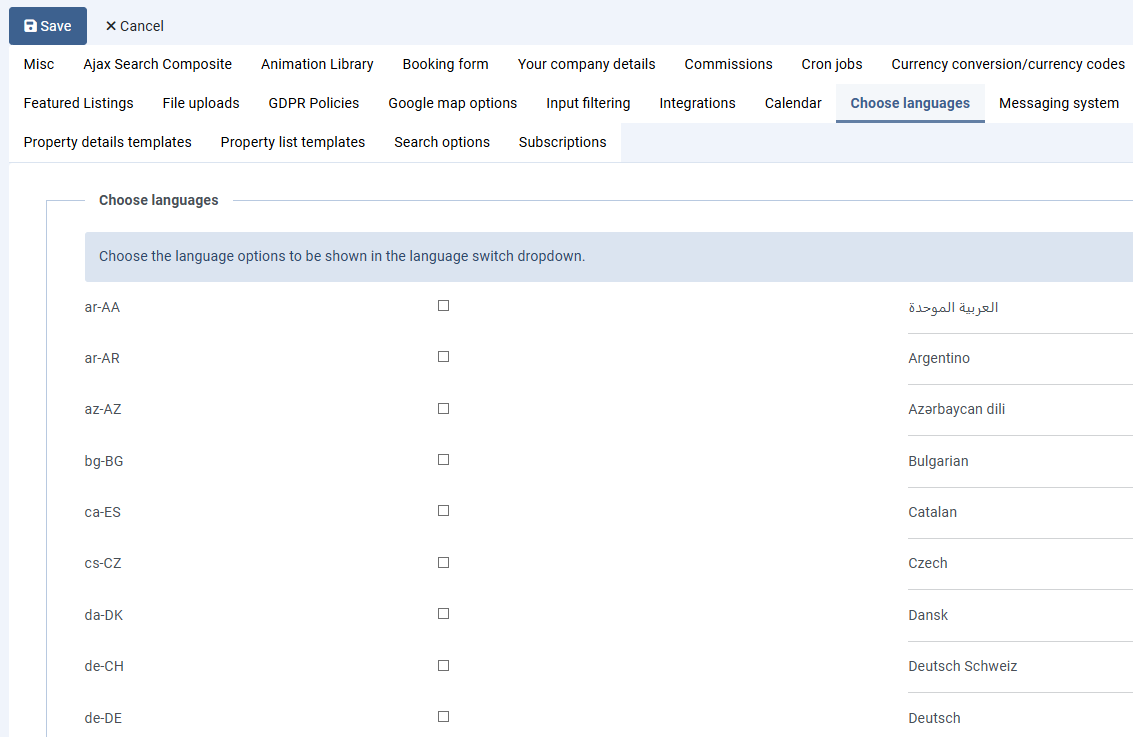Select the ca-ES Catalan checkbox
Screen dimensions: 1133x737
(x=443, y=511)
